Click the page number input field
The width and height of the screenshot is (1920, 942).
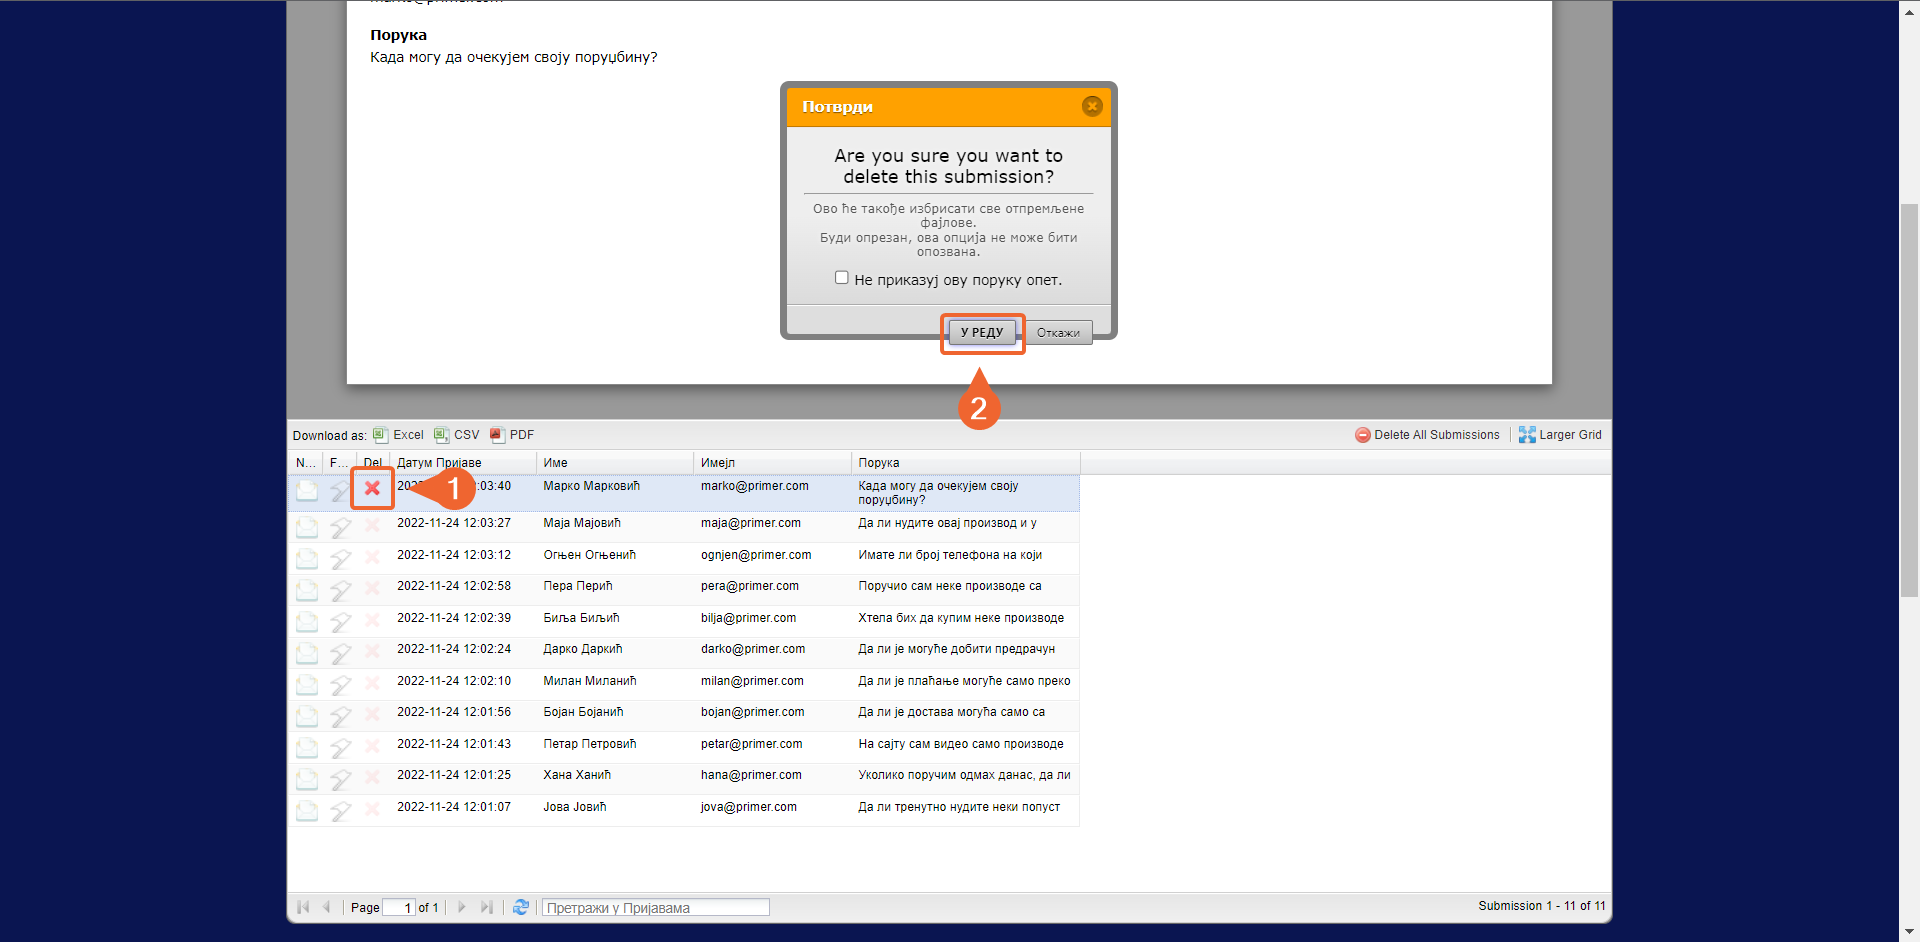tap(399, 907)
